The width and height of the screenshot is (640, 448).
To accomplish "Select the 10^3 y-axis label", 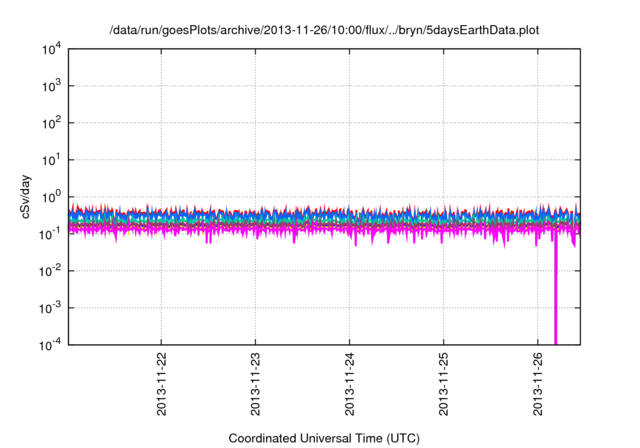I will pyautogui.click(x=52, y=86).
